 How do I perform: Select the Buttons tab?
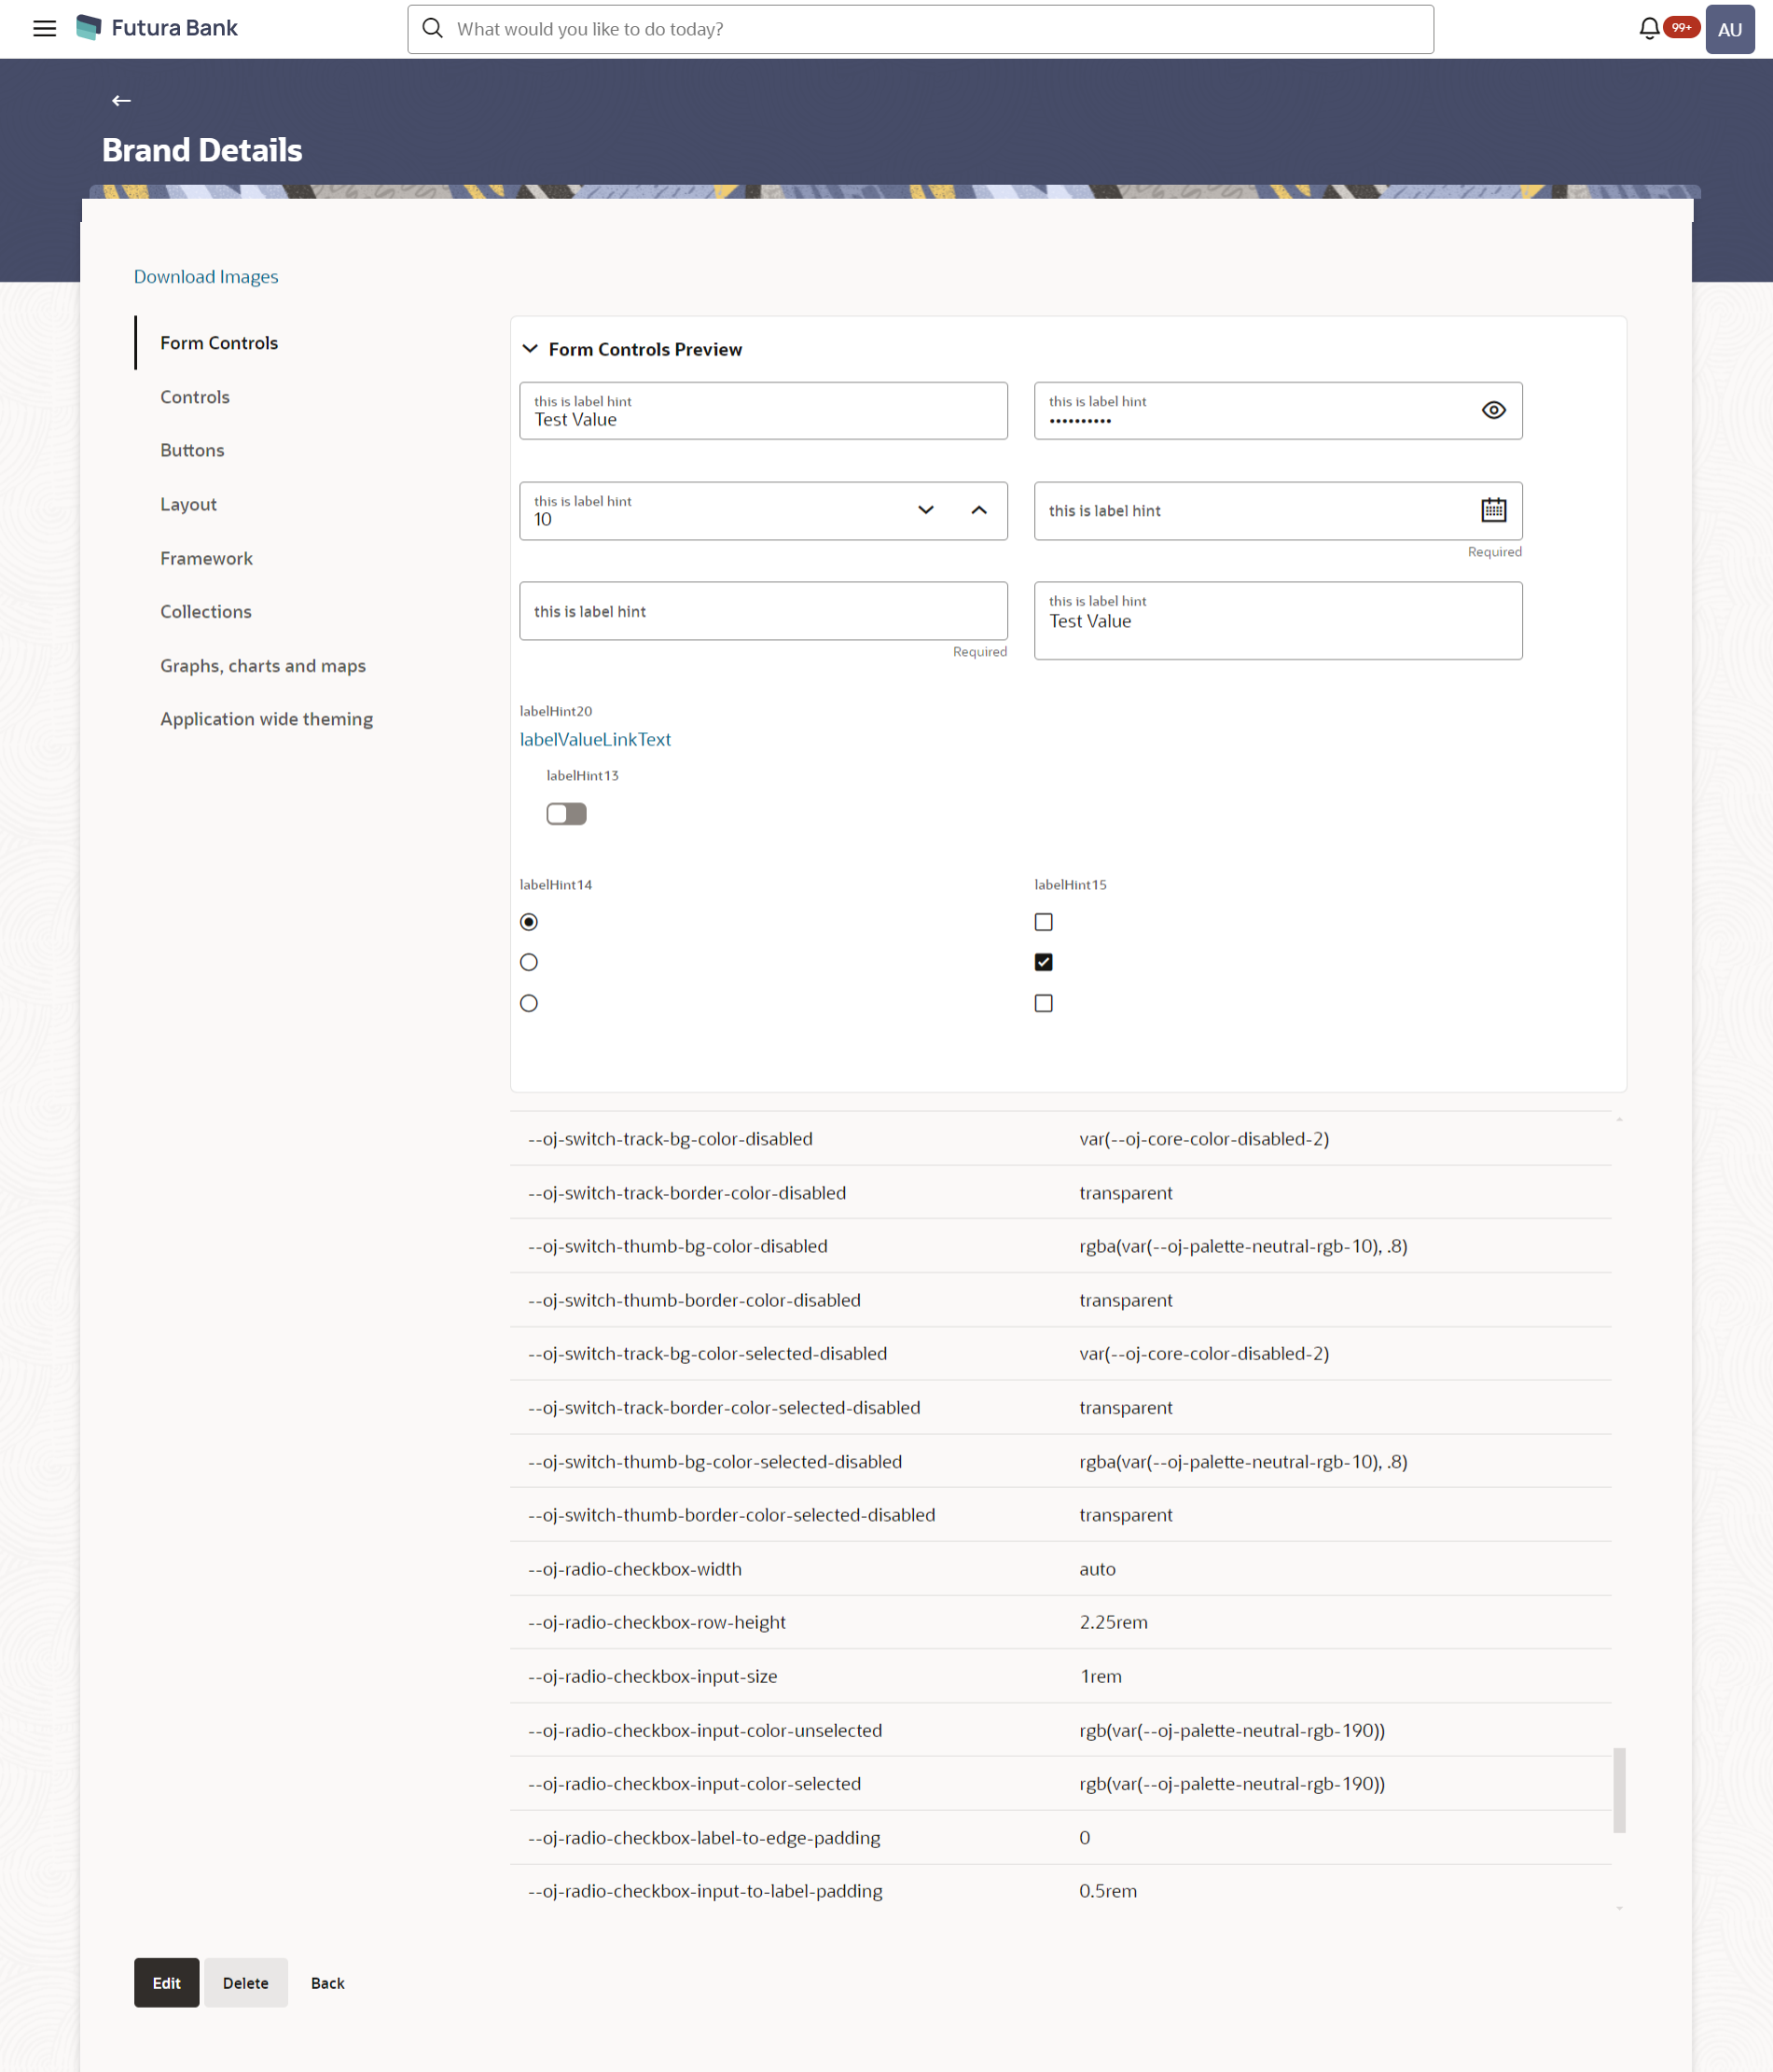click(192, 450)
